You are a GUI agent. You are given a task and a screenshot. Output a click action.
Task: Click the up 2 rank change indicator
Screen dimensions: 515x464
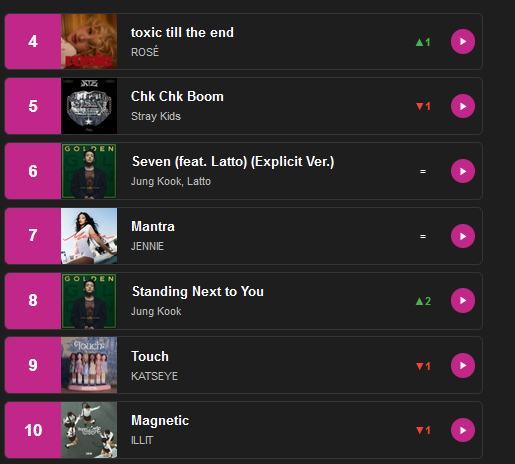(x=423, y=301)
